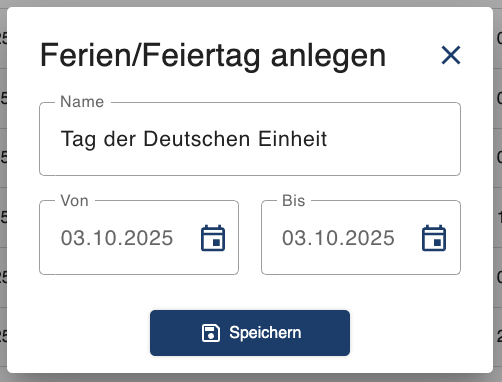502x382 pixels.
Task: Click the word 'Speichern' on the blue button
Action: pos(265,333)
